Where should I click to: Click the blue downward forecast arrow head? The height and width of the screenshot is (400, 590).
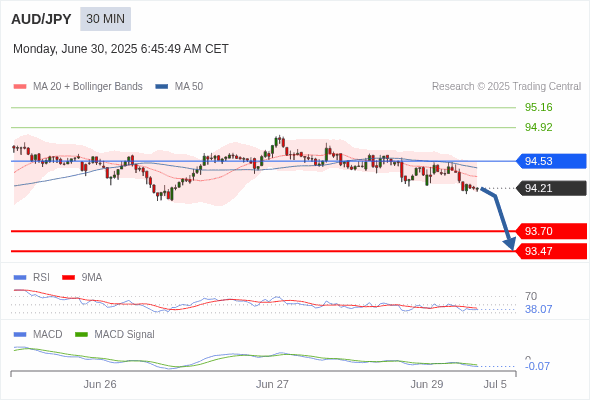tap(510, 243)
